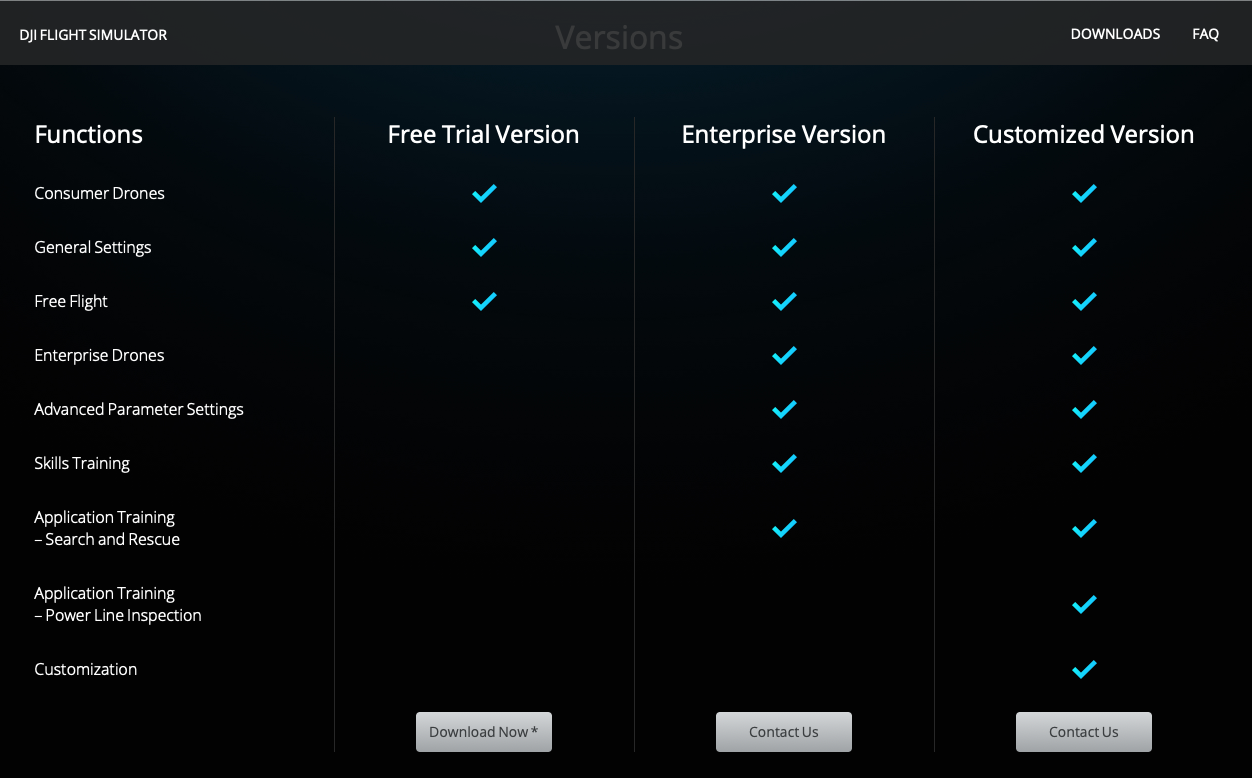The height and width of the screenshot is (778, 1252).
Task: Click the Download Now button
Action: coord(484,732)
